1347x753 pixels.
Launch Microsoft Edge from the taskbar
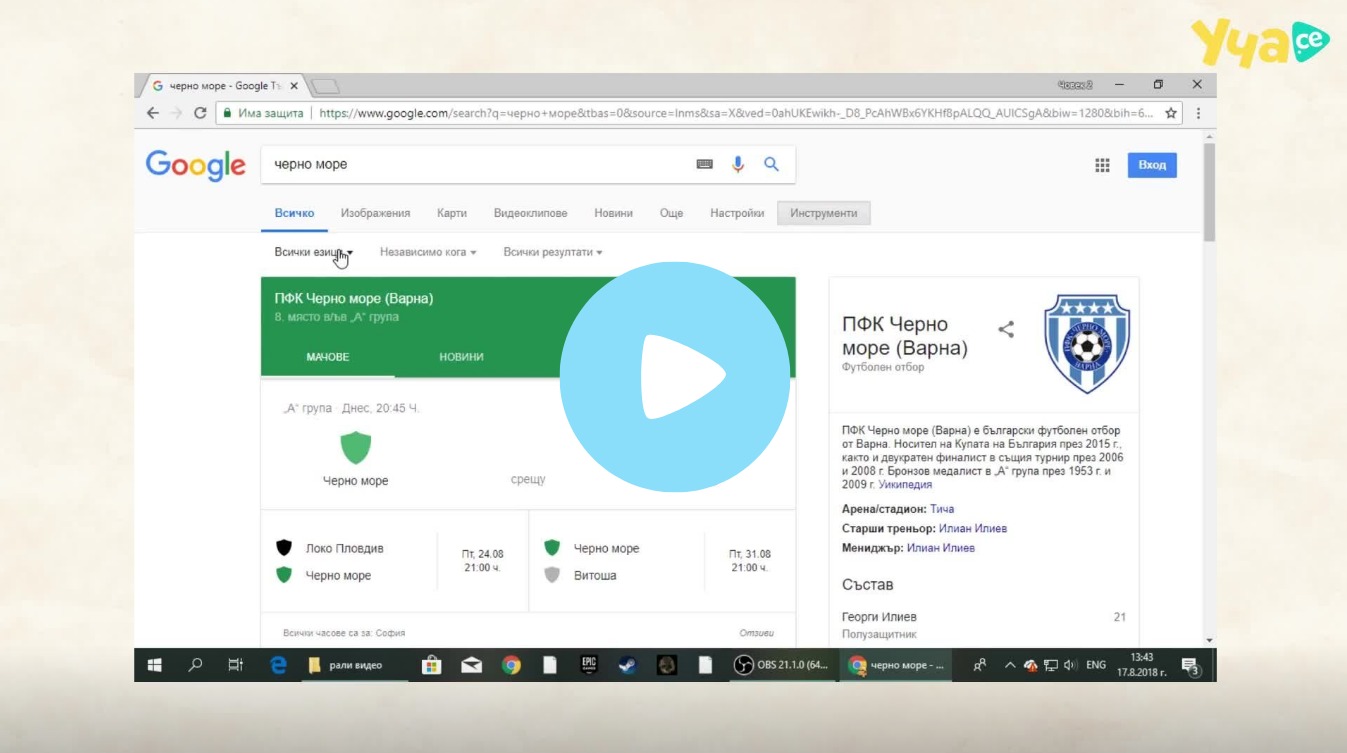coord(278,665)
